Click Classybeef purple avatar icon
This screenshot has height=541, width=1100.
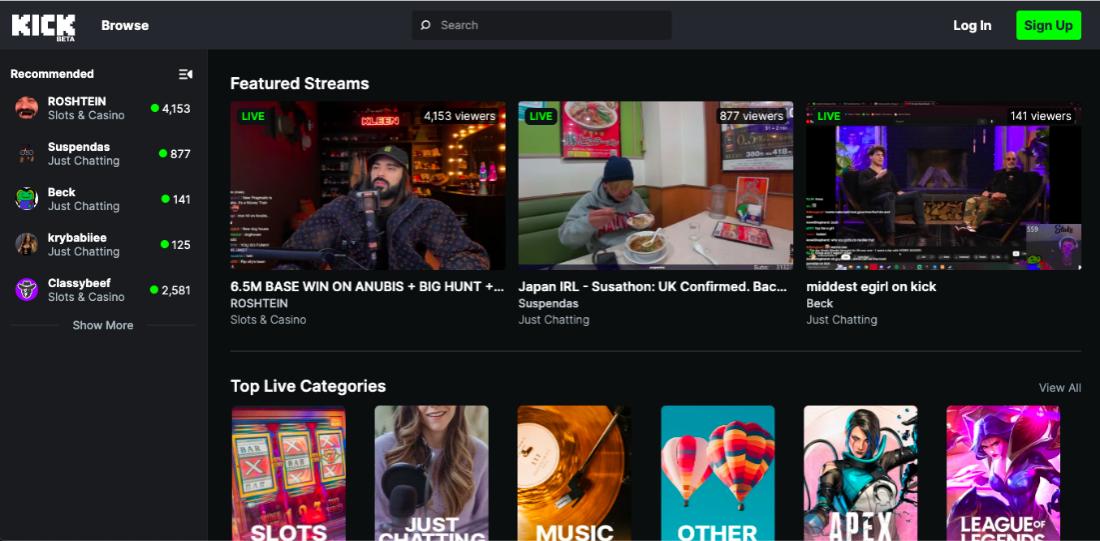27,290
